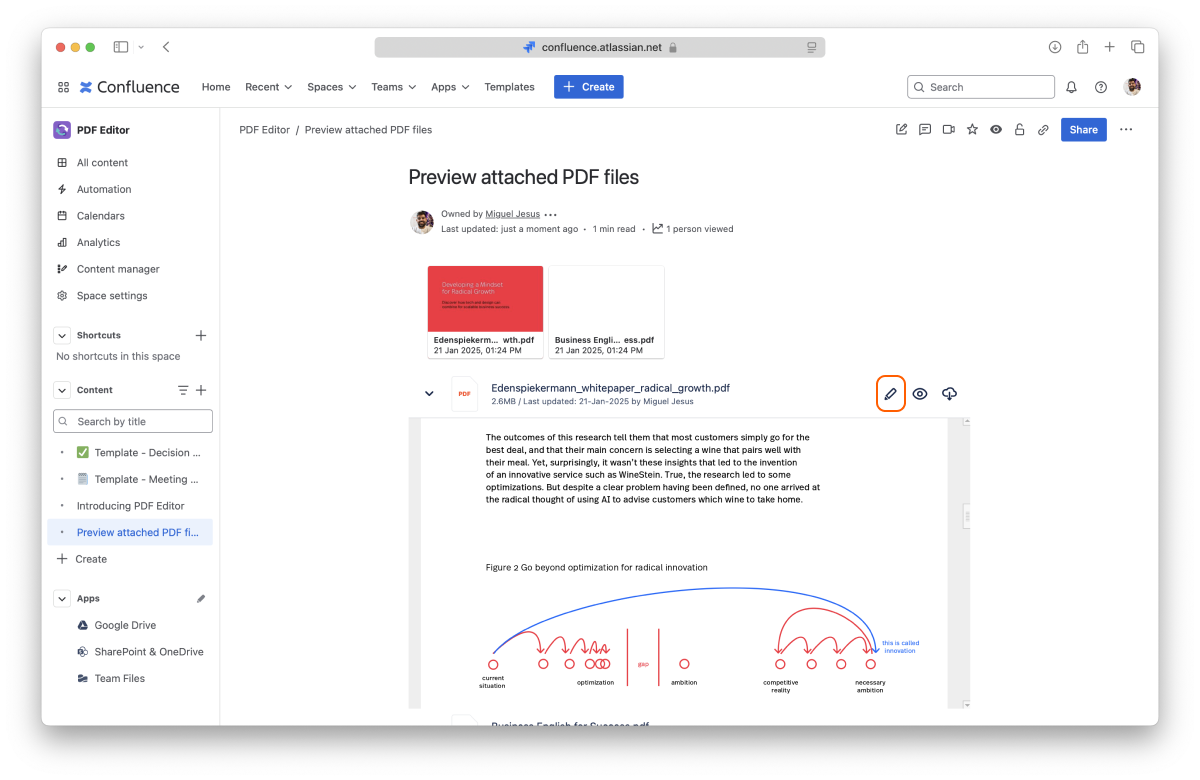Open Edenspiekermann PDF thumbnail

pyautogui.click(x=485, y=311)
